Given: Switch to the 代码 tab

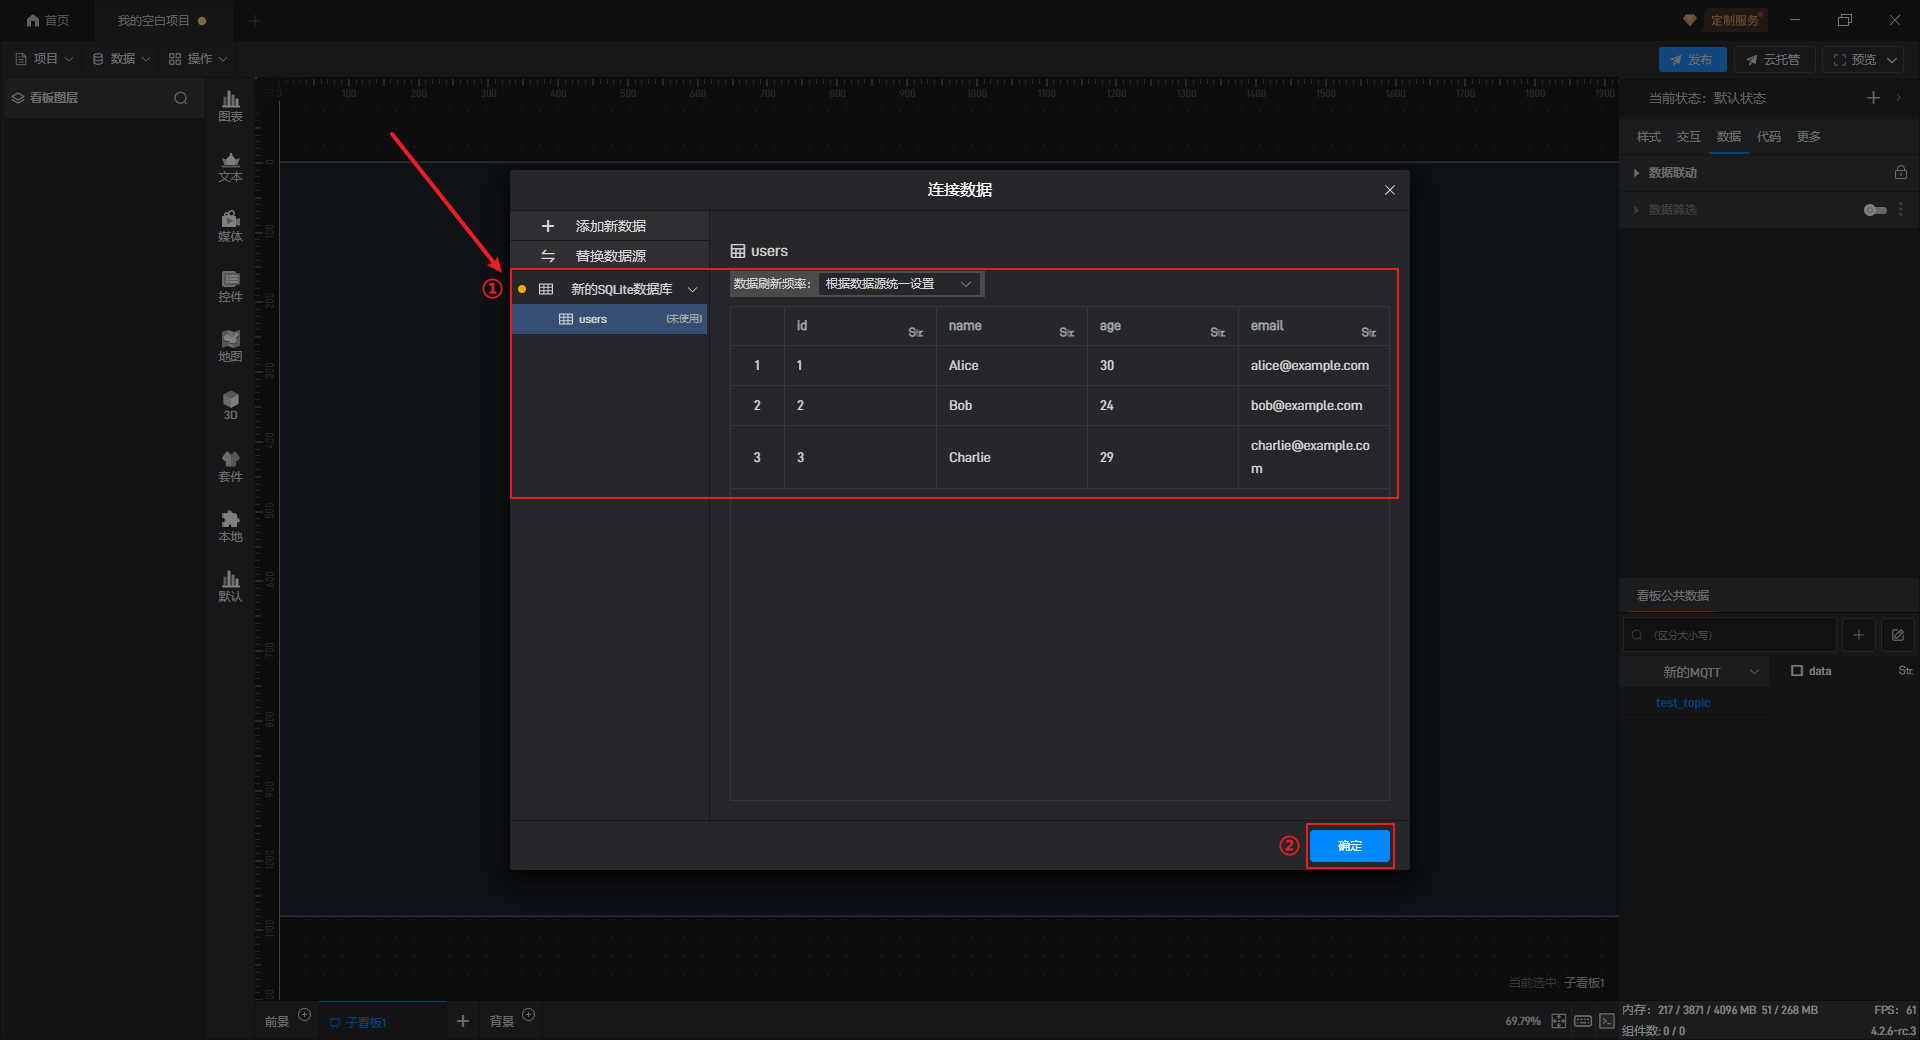Looking at the screenshot, I should coord(1768,137).
